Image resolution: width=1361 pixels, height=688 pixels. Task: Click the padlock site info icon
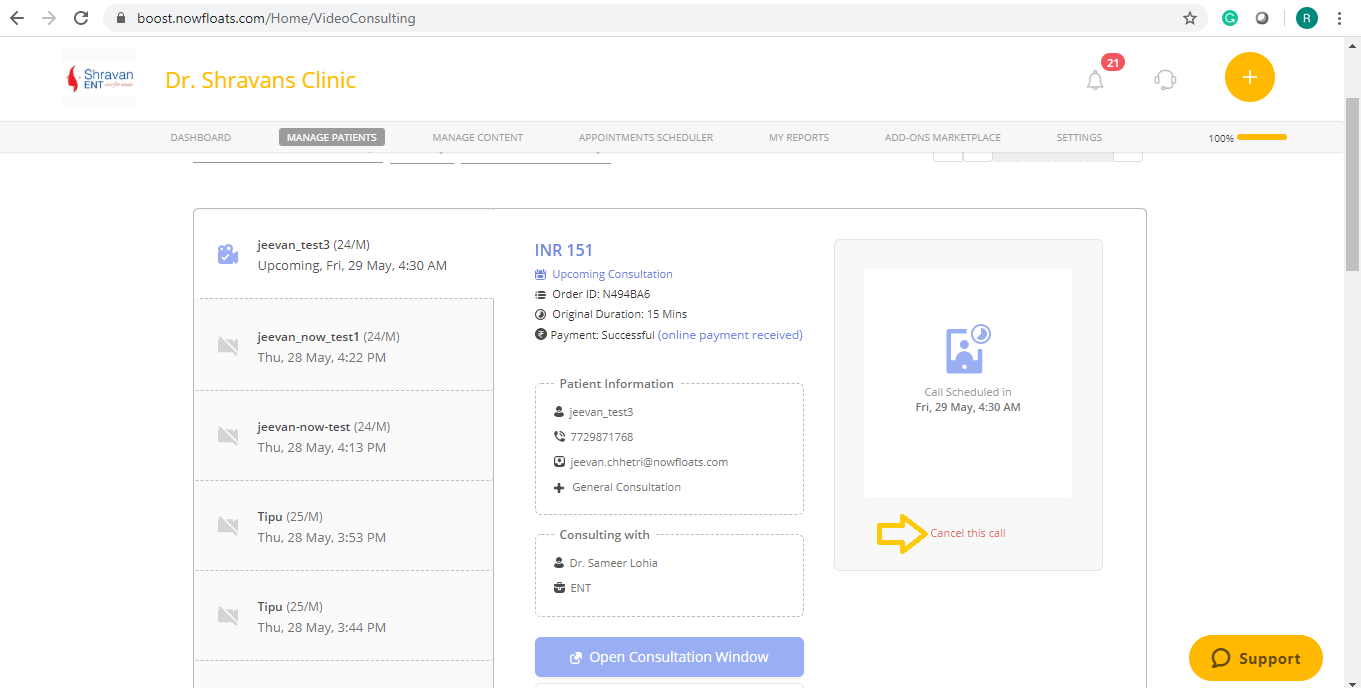pos(121,18)
